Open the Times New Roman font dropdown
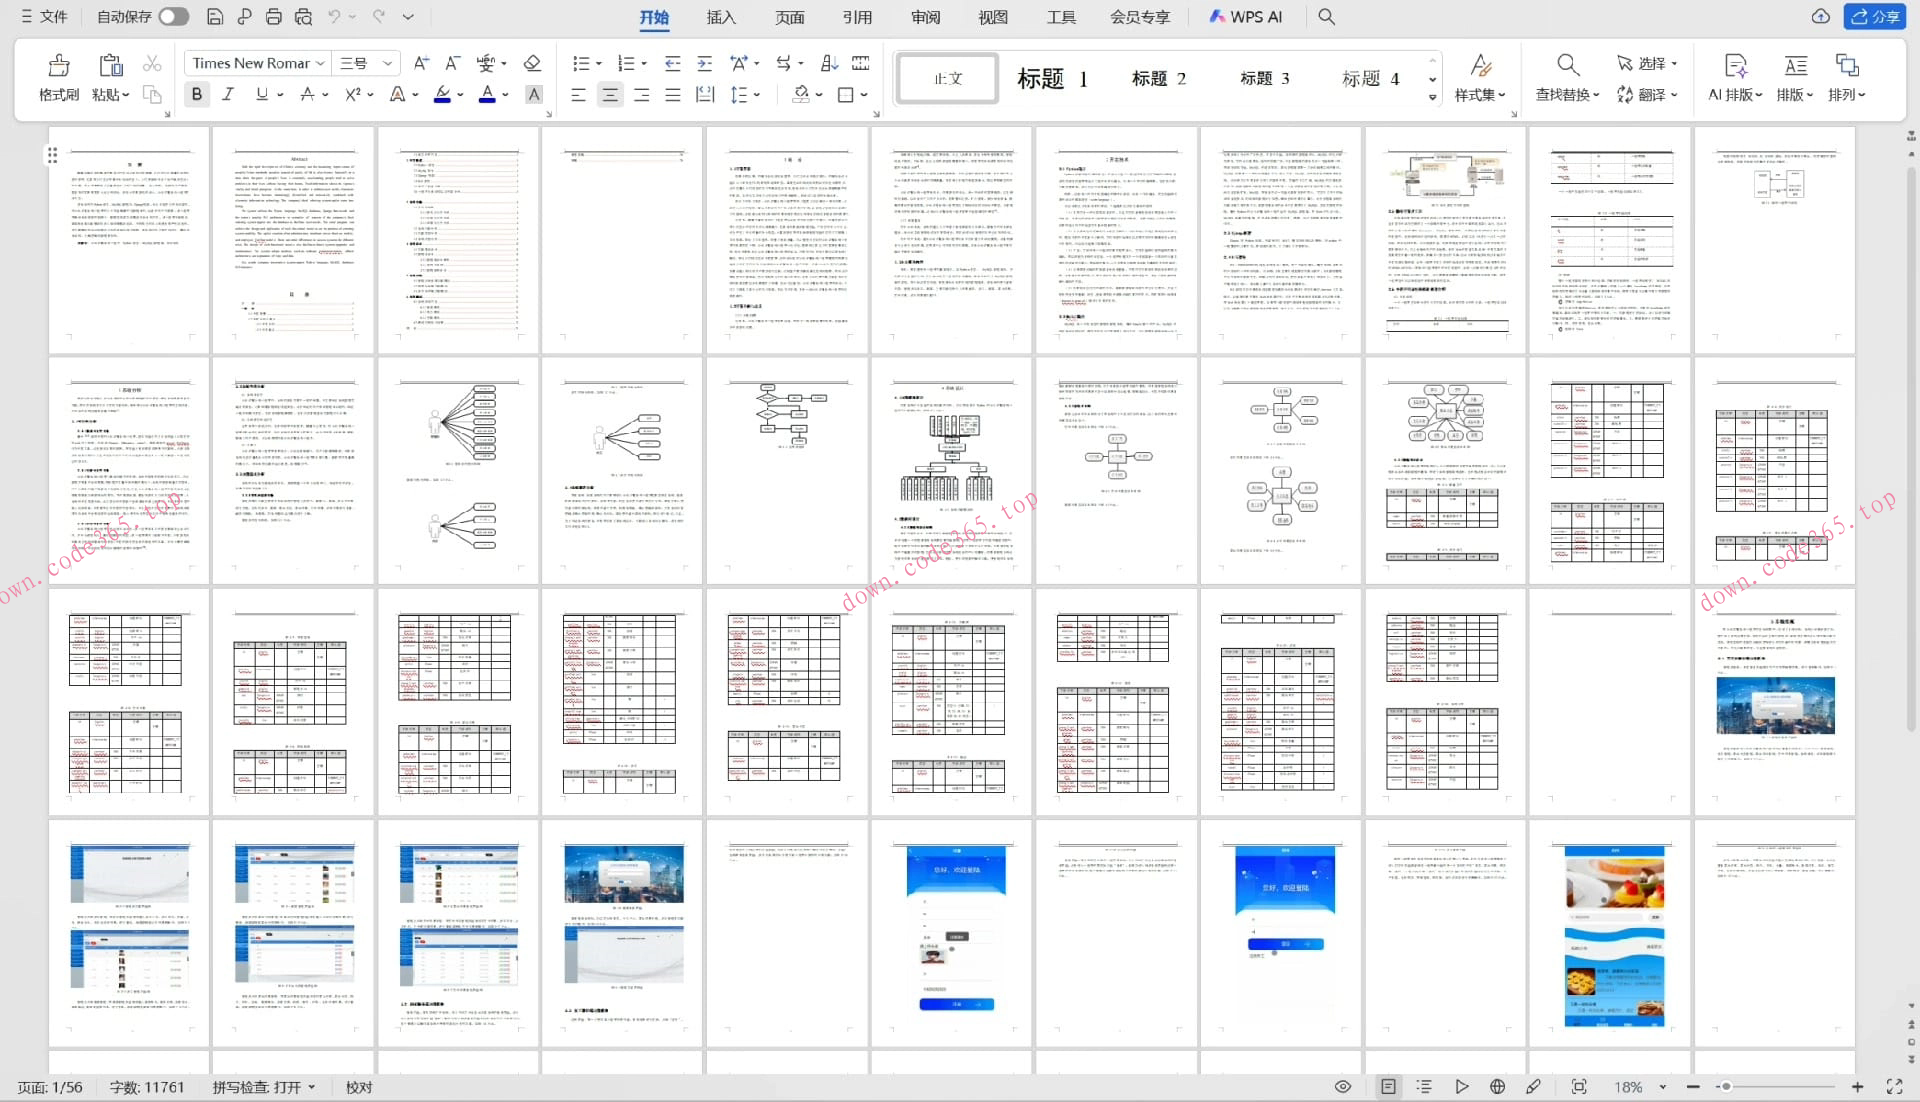1920x1102 pixels. 320,63
